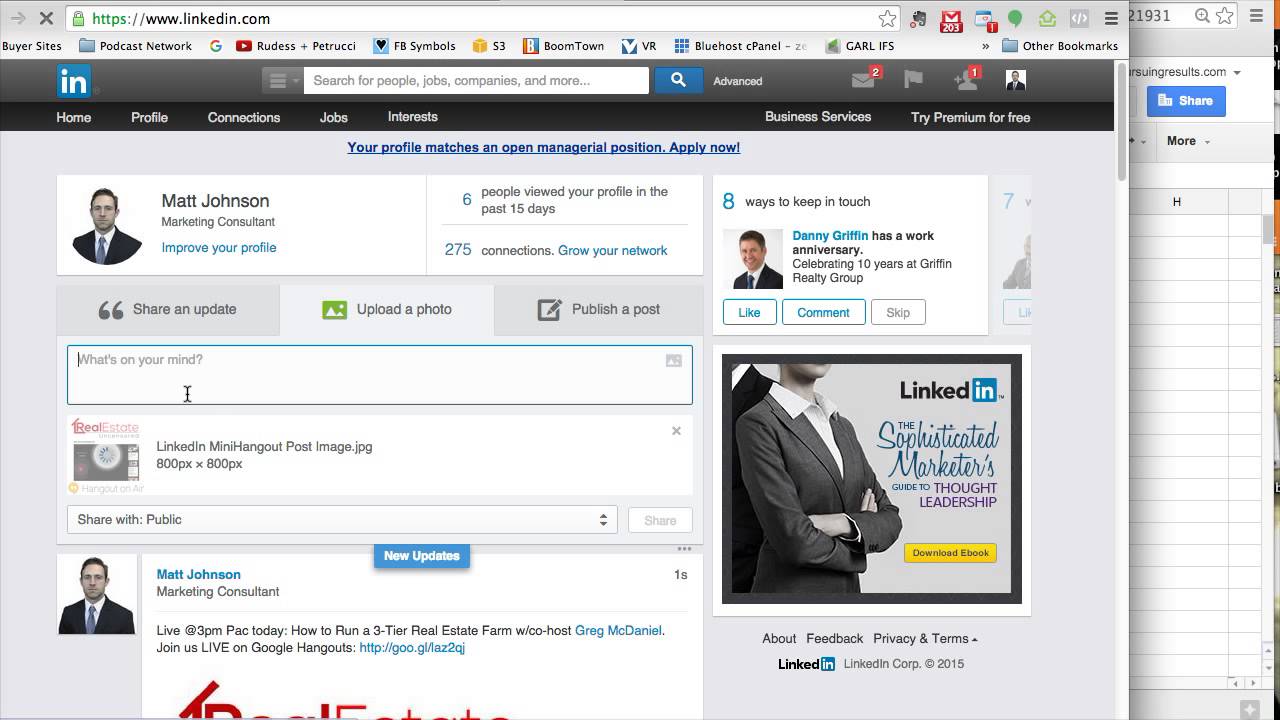Show hidden bookmarks with the double chevron
The width and height of the screenshot is (1280, 720).
(x=986, y=46)
